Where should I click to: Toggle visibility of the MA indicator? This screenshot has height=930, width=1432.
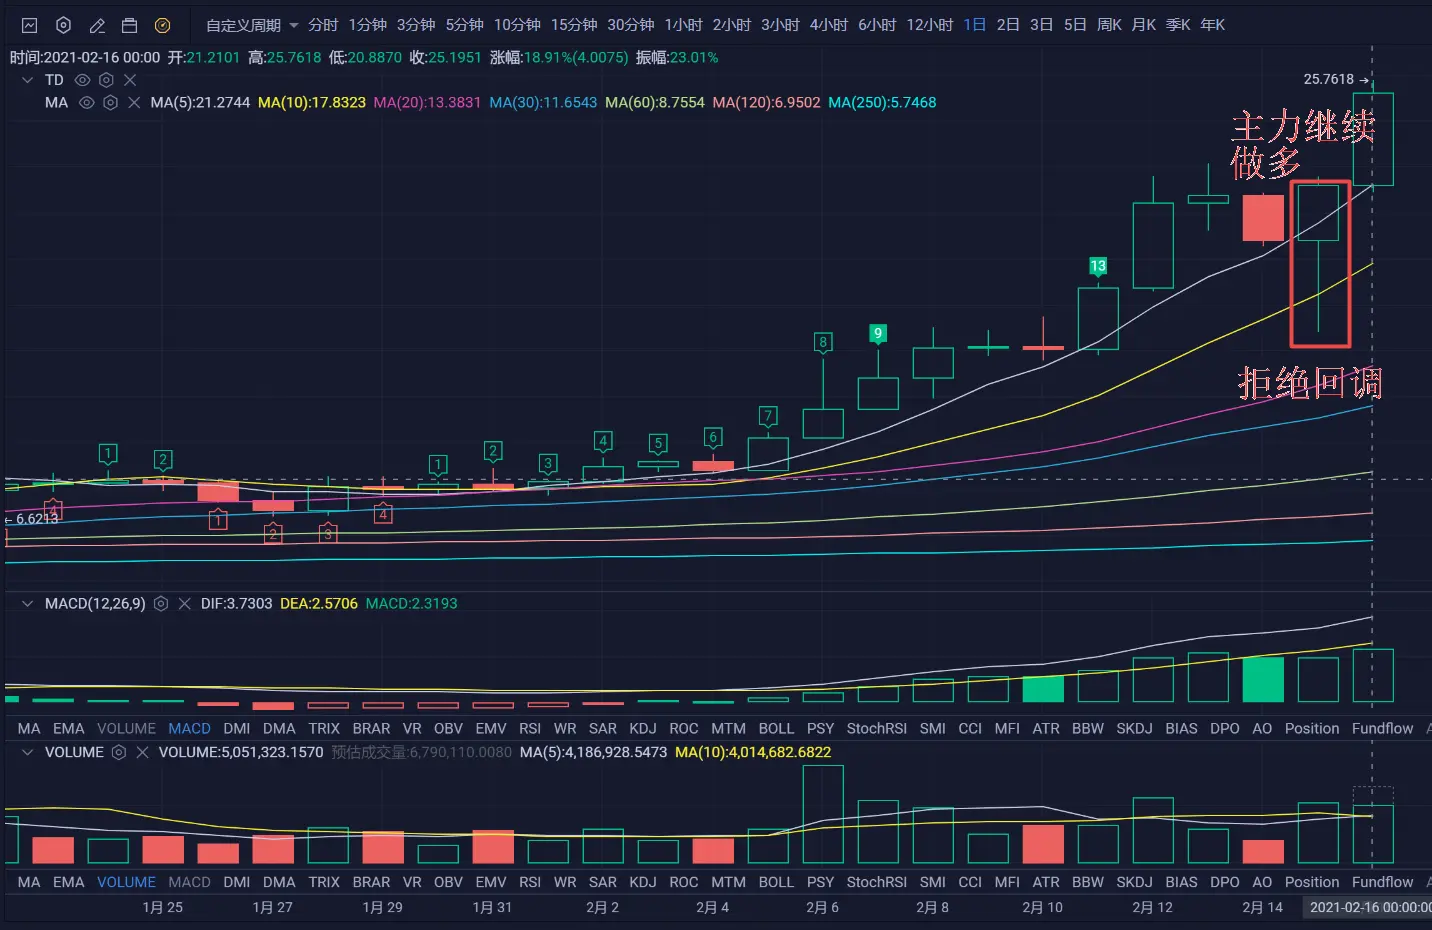[x=87, y=102]
